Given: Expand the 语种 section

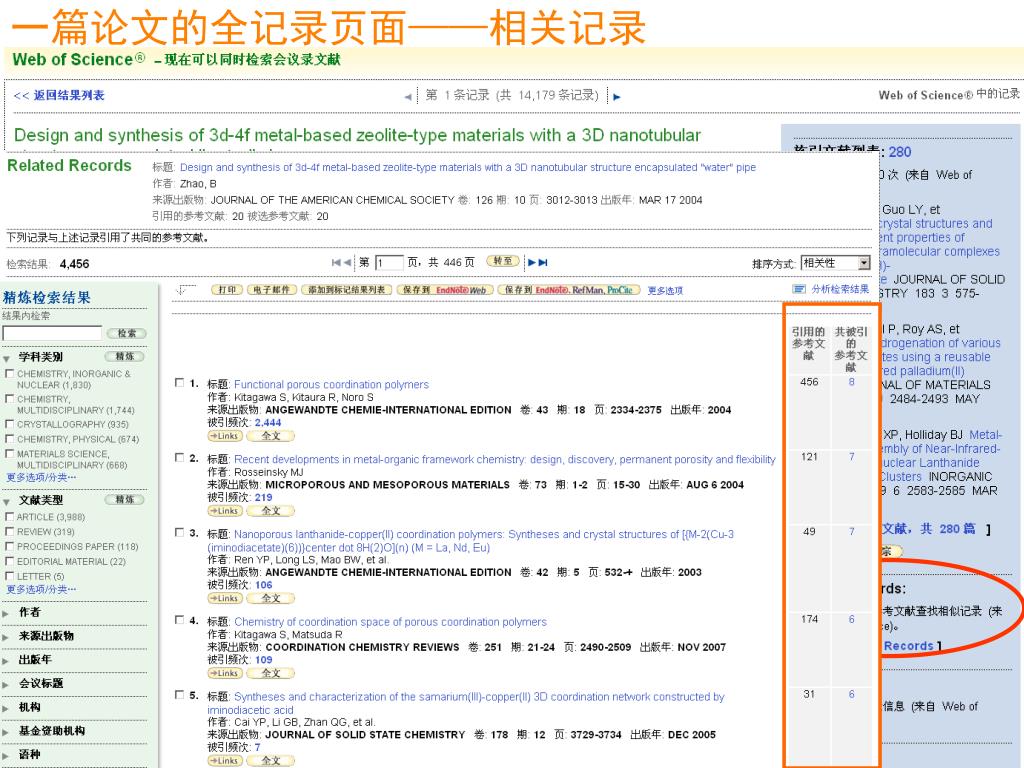Looking at the screenshot, I should pyautogui.click(x=6, y=756).
